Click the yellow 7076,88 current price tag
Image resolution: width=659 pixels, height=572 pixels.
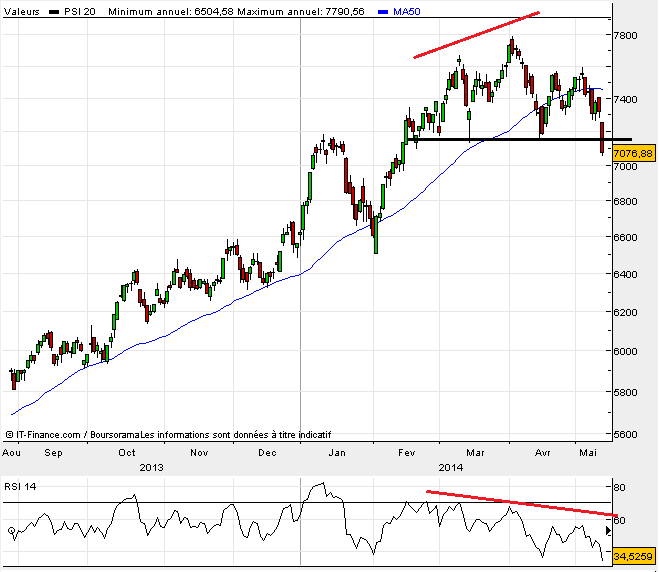point(634,153)
